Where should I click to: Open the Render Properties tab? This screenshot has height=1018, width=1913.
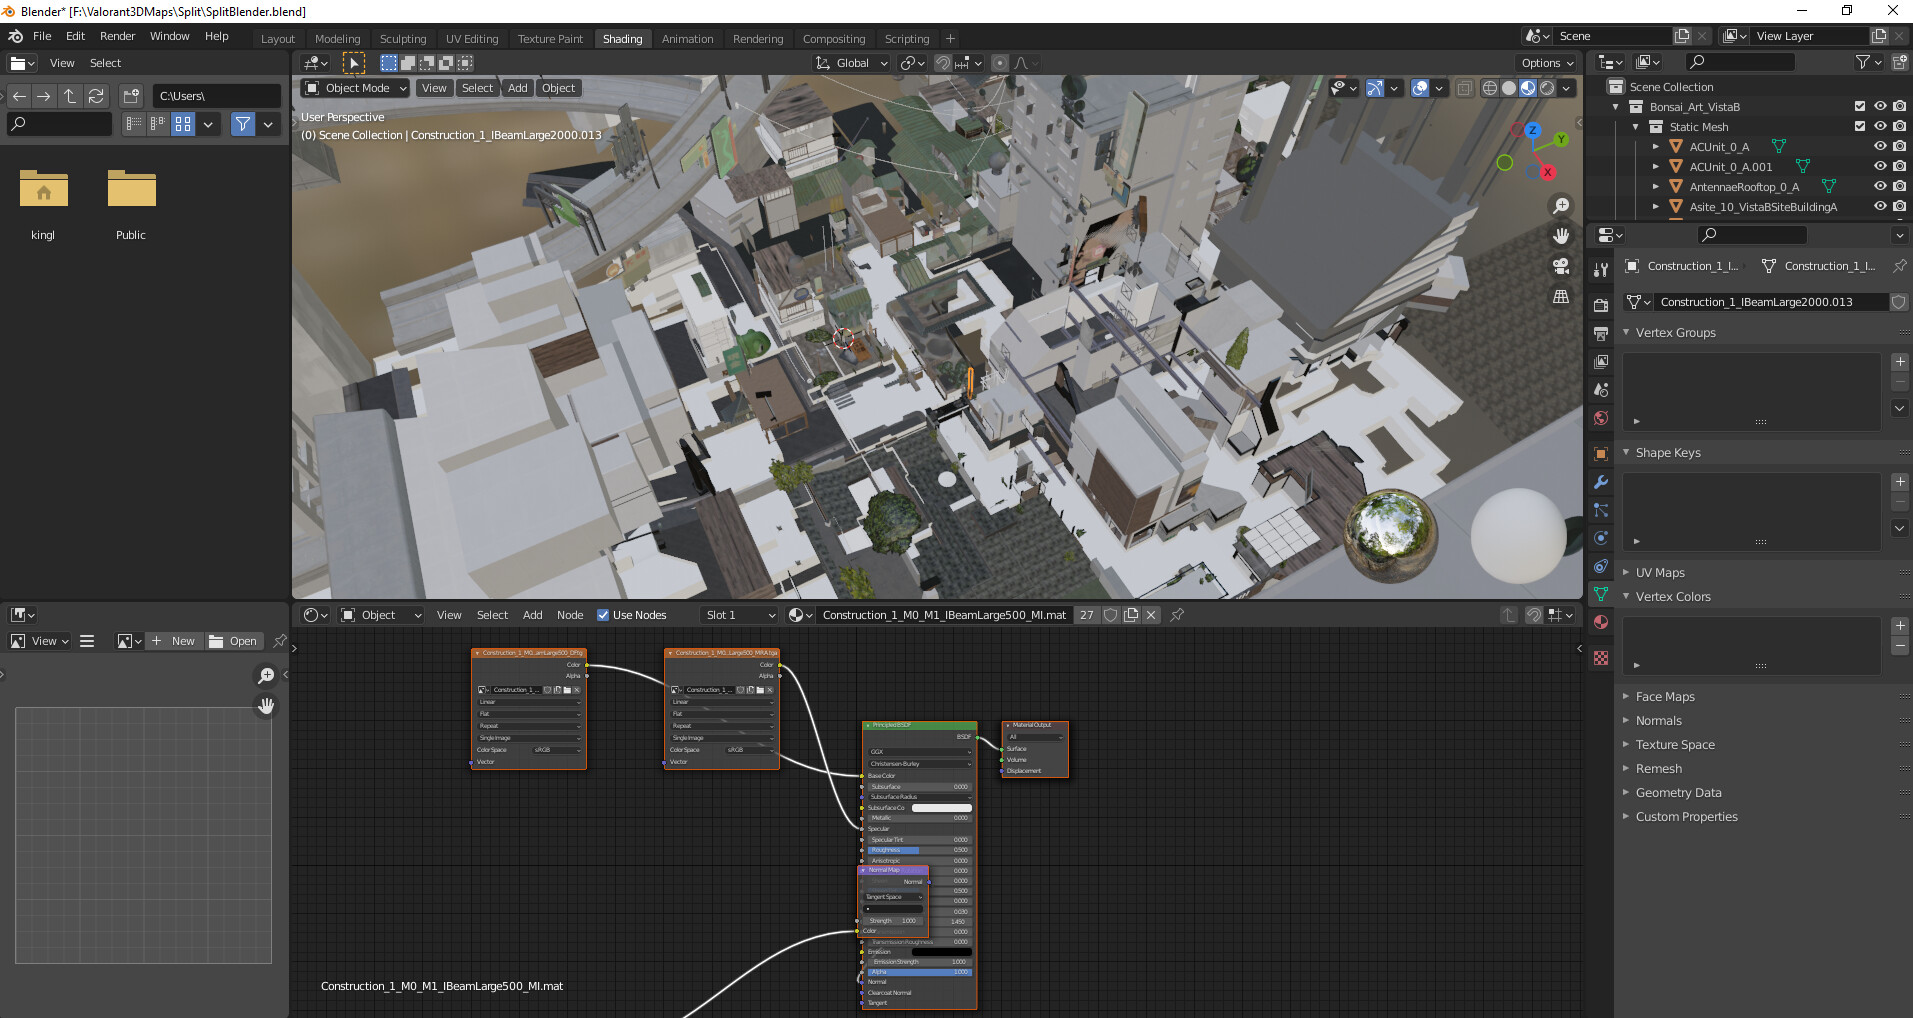coord(1600,306)
